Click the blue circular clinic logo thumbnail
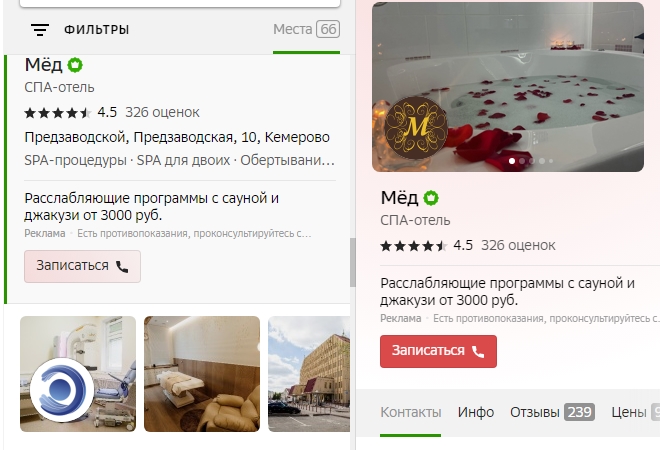Viewport: 660px width, 450px height. pos(62,390)
